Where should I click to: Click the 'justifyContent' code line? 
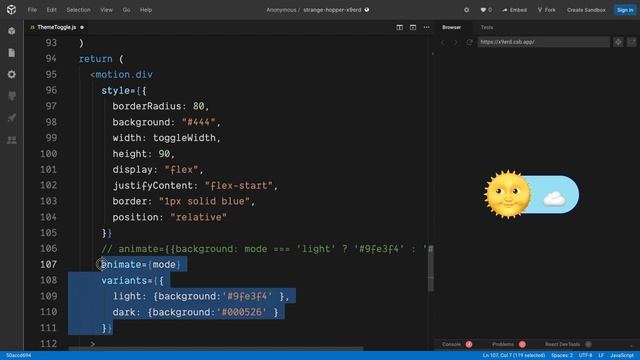[195, 186]
